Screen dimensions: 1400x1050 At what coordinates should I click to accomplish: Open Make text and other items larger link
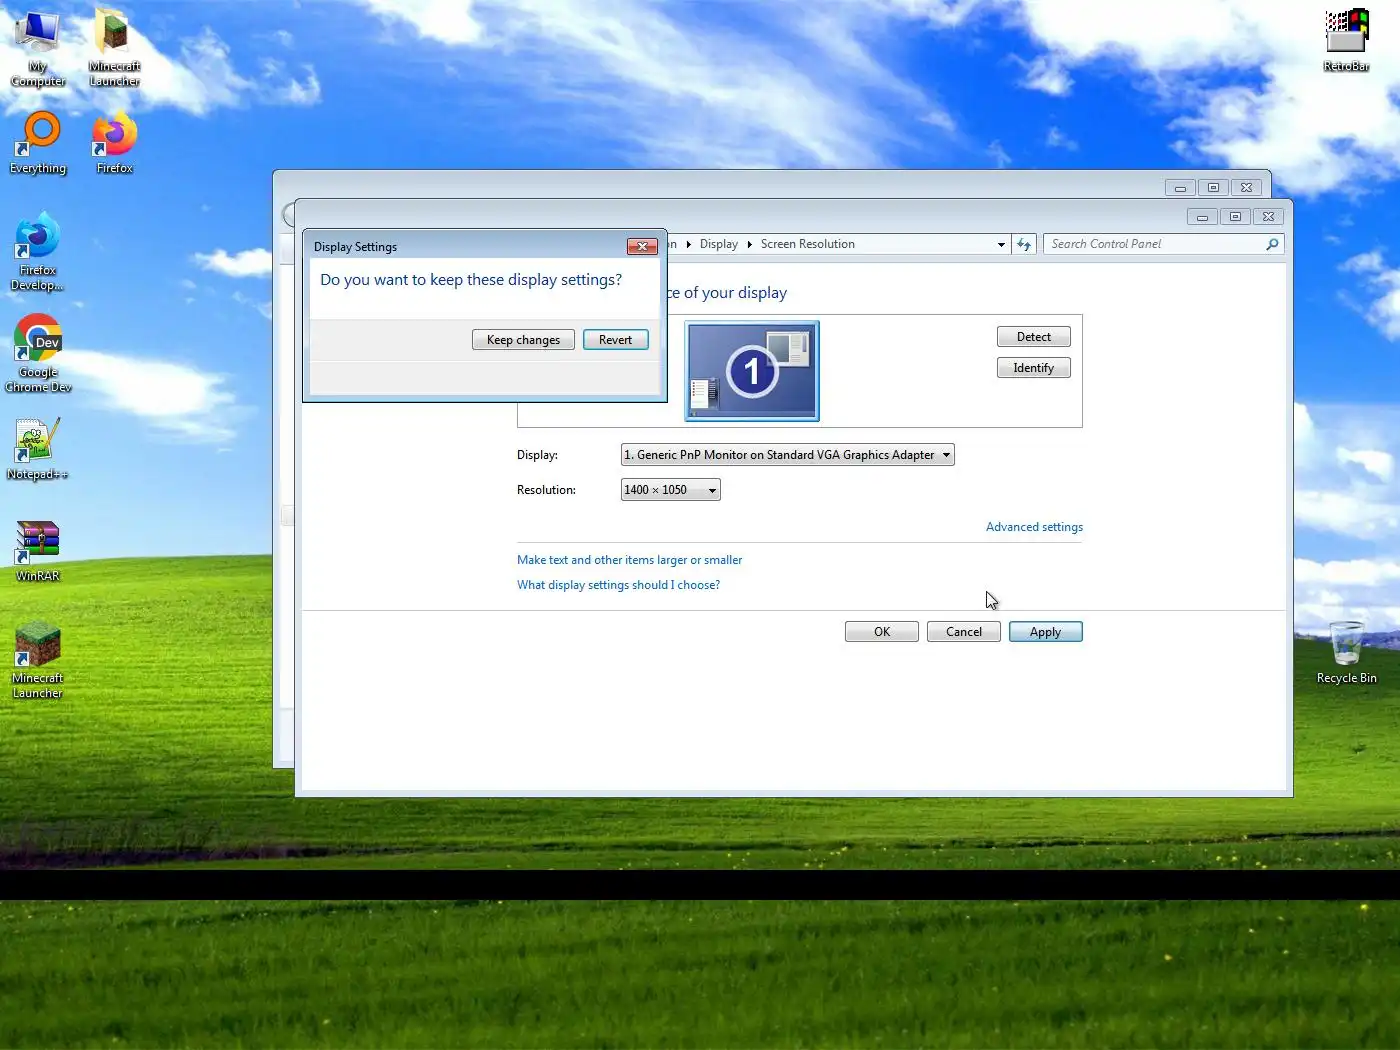click(630, 560)
